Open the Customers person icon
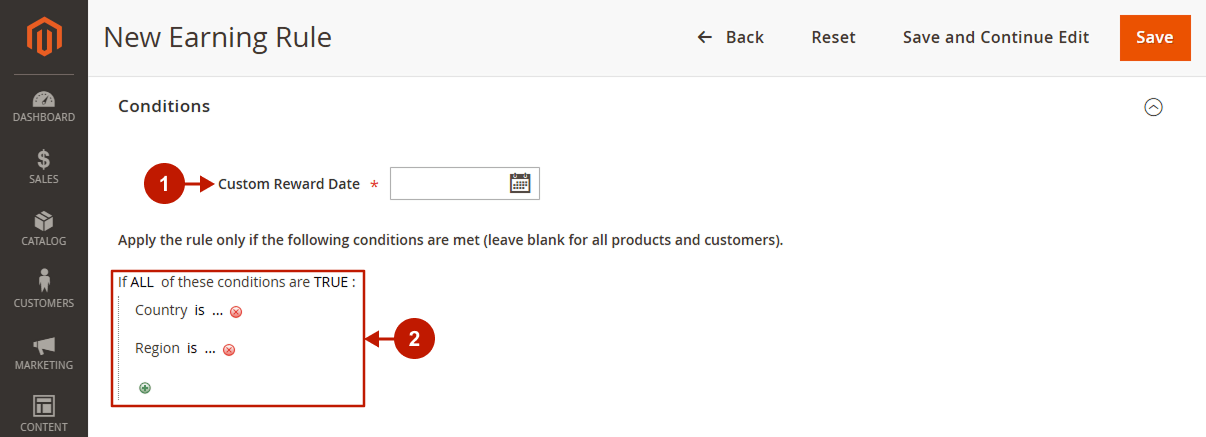 tap(44, 281)
